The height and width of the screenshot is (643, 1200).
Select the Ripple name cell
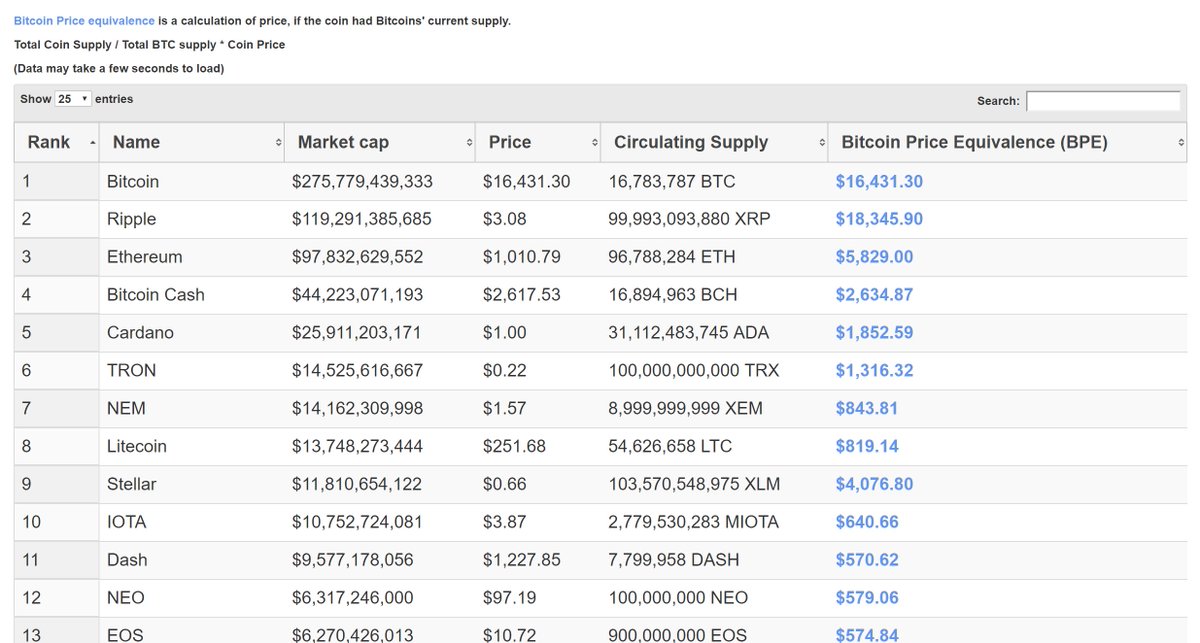[192, 219]
